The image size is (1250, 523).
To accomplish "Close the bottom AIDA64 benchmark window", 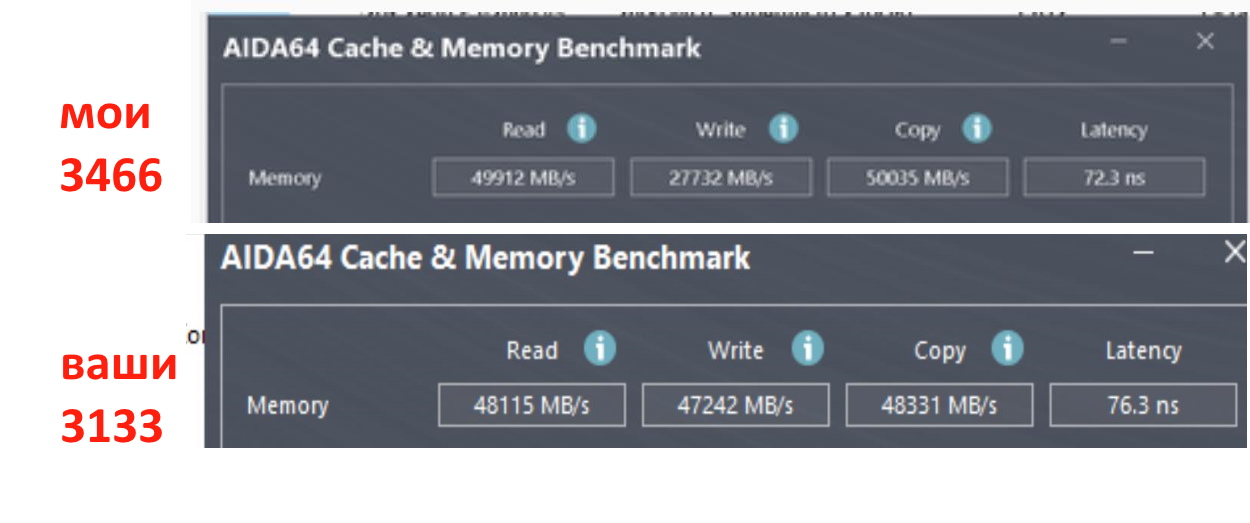I will click(1236, 253).
